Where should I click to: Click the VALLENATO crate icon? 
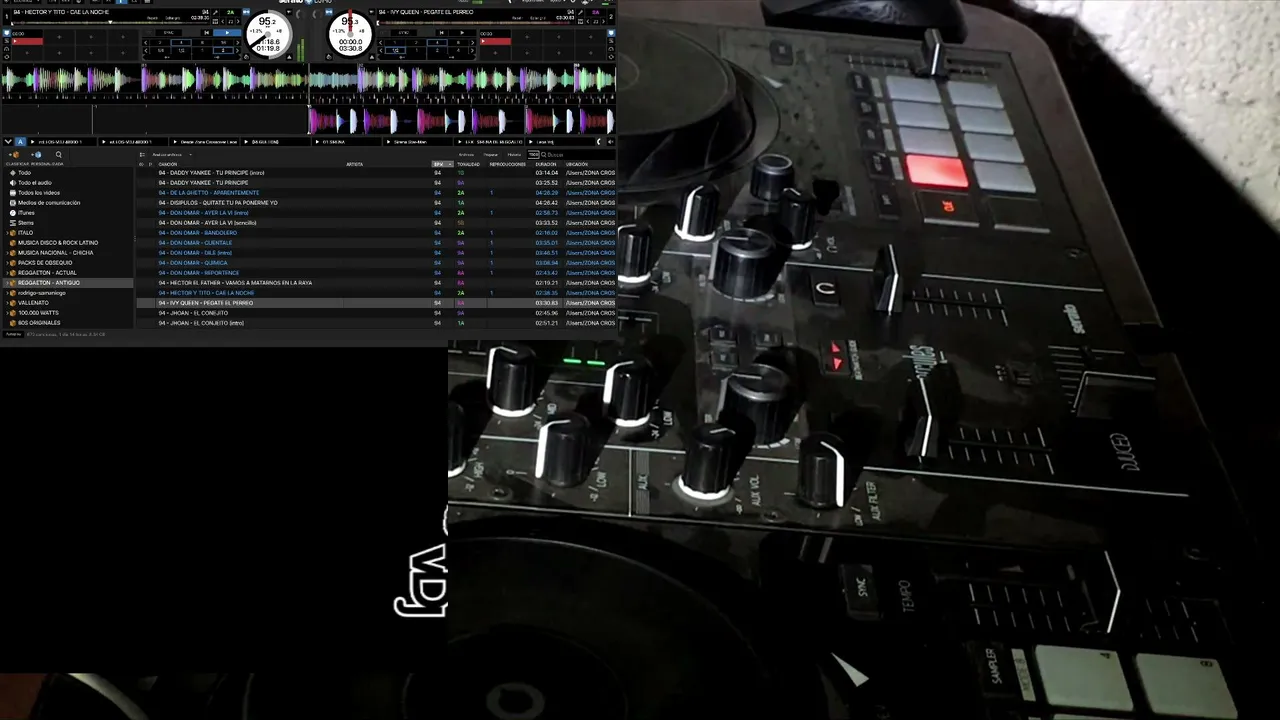tap(14, 303)
